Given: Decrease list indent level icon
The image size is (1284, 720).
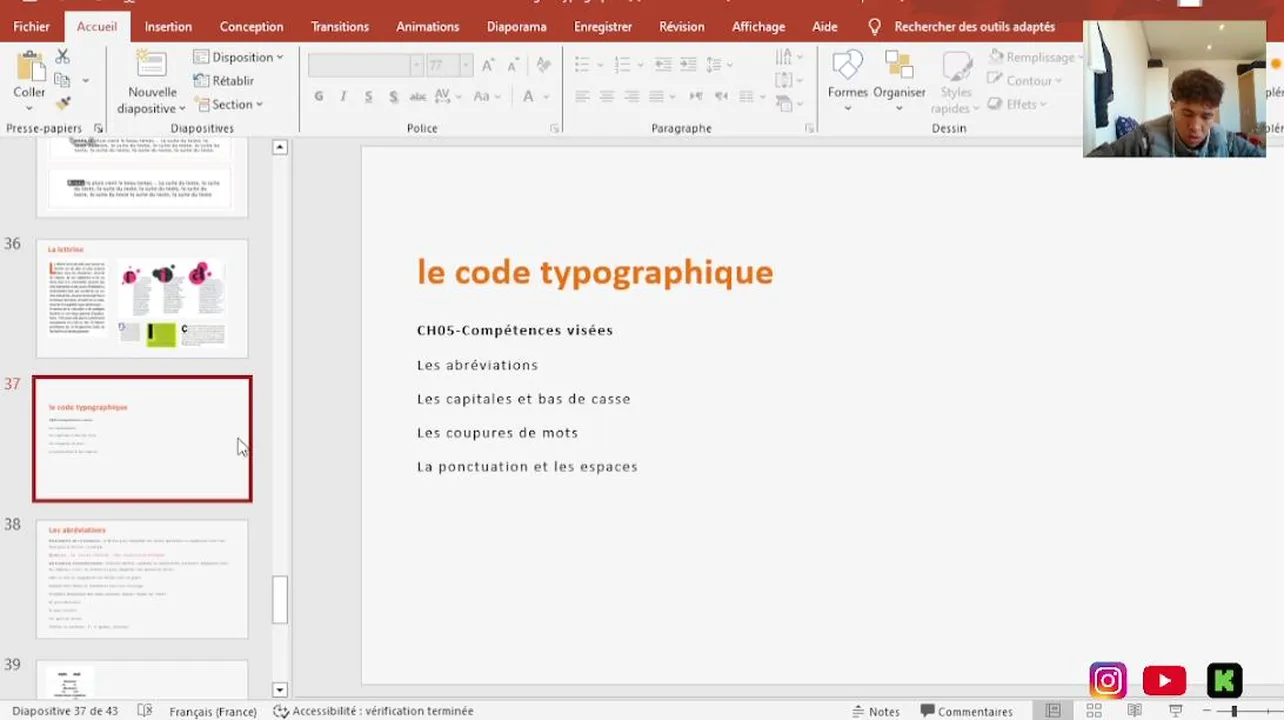Looking at the screenshot, I should pyautogui.click(x=663, y=65).
